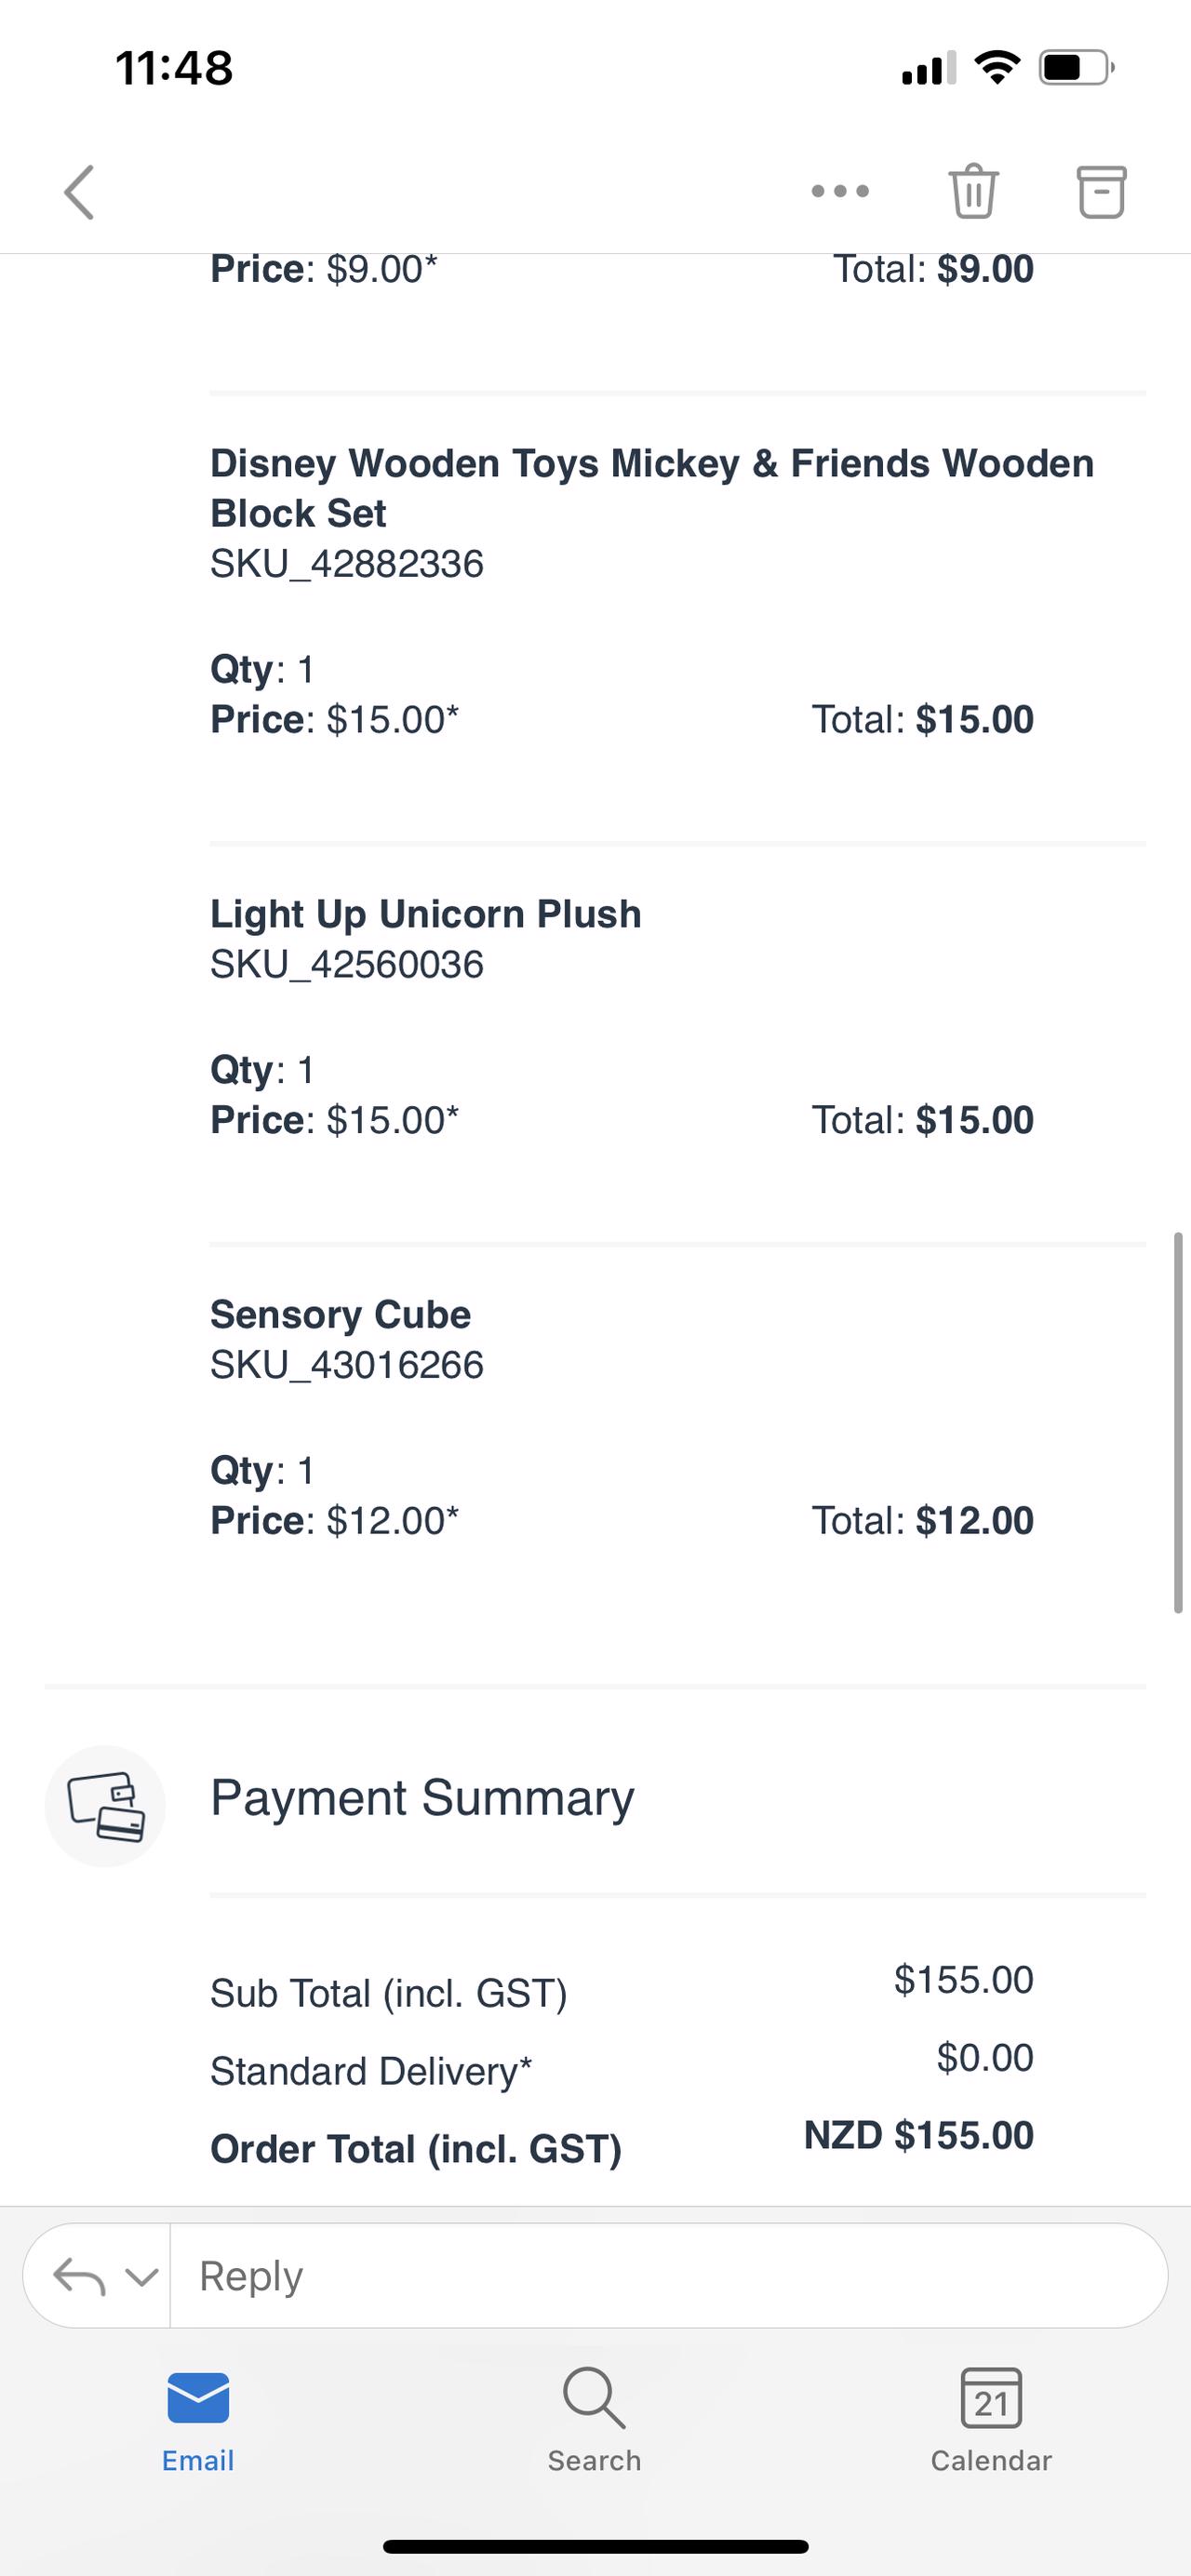Tap the Disney Wooden Toys Block Set title
This screenshot has width=1191, height=2576.
(651, 488)
